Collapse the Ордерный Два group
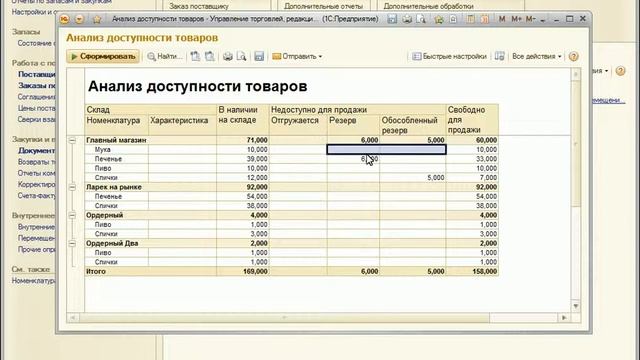The width and height of the screenshot is (640, 360). (x=72, y=244)
